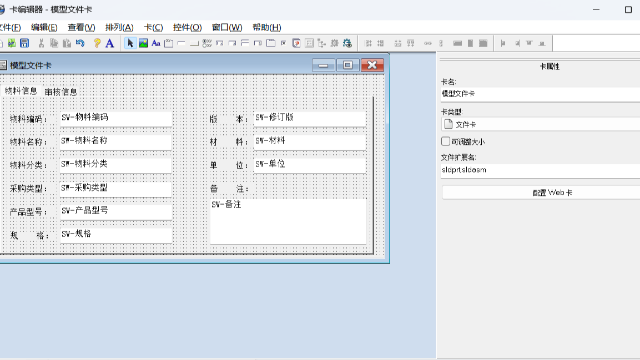Image resolution: width=640 pixels, height=360 pixels.
Task: Choose the Aa static text control tool
Action: [156, 43]
